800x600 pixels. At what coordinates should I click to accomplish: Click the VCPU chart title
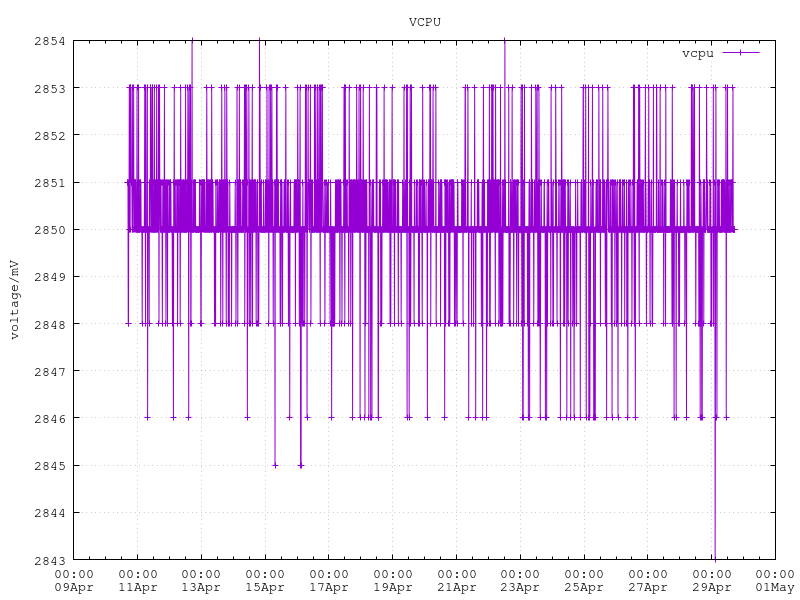coord(424,22)
